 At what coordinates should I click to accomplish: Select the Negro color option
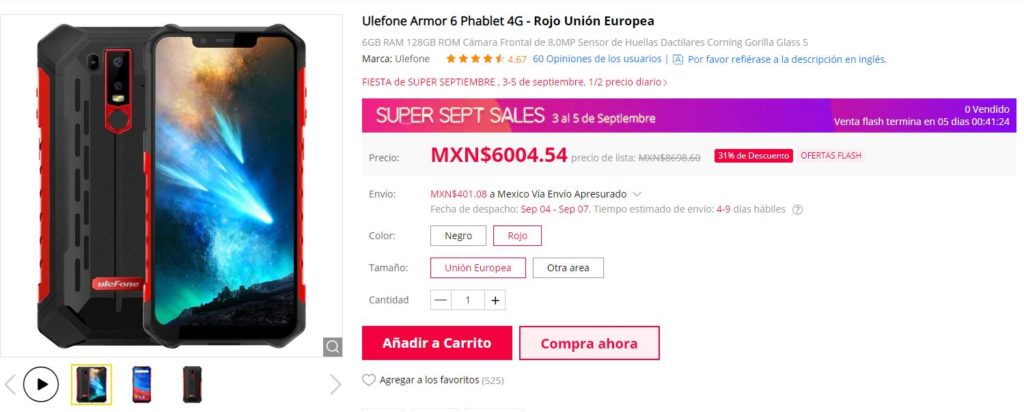(x=458, y=236)
